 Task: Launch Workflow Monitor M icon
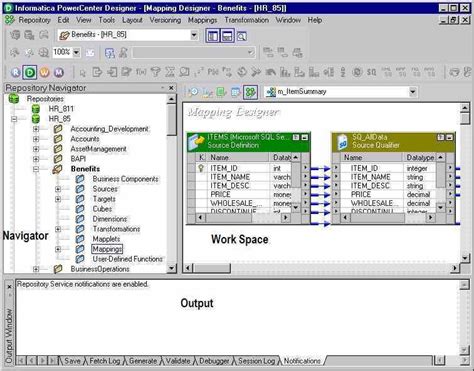tap(59, 72)
